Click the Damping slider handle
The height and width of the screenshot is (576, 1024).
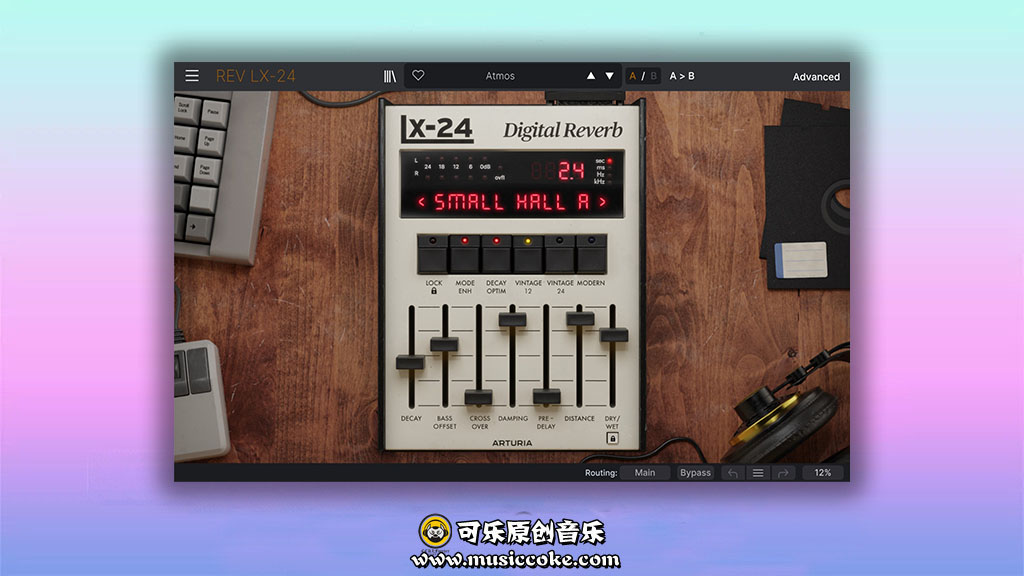[512, 320]
